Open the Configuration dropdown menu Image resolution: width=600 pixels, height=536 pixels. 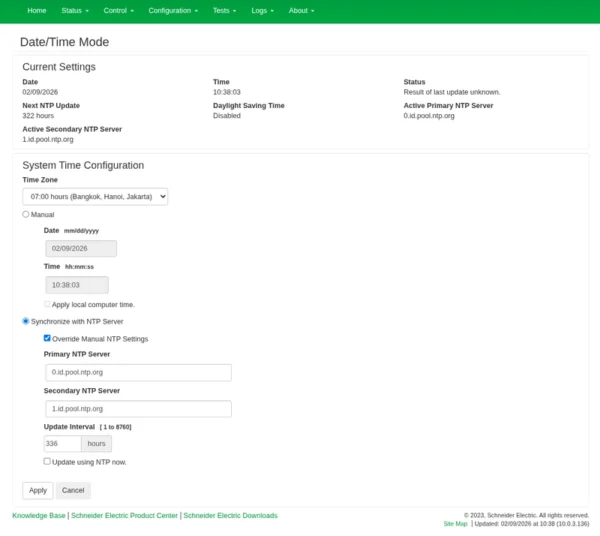(172, 10)
